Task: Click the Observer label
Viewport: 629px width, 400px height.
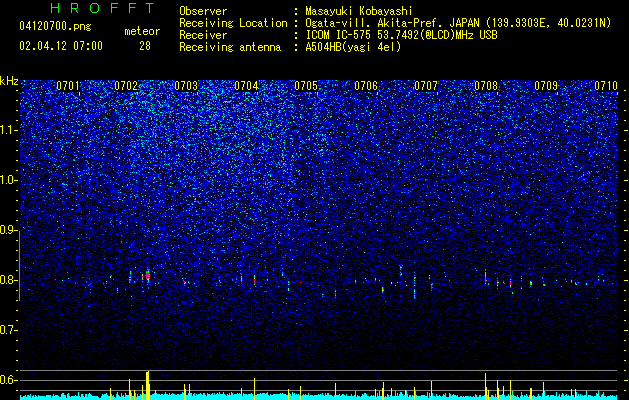Action: [x=203, y=11]
